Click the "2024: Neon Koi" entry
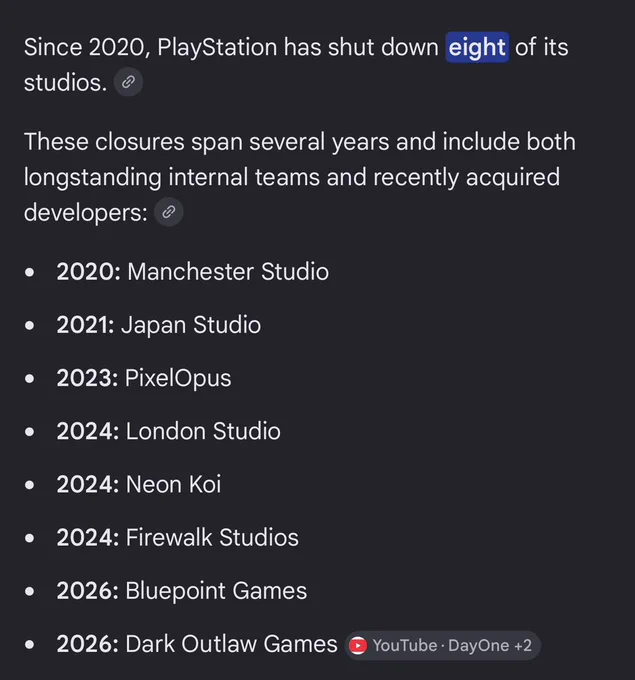635x680 pixels. pos(139,484)
